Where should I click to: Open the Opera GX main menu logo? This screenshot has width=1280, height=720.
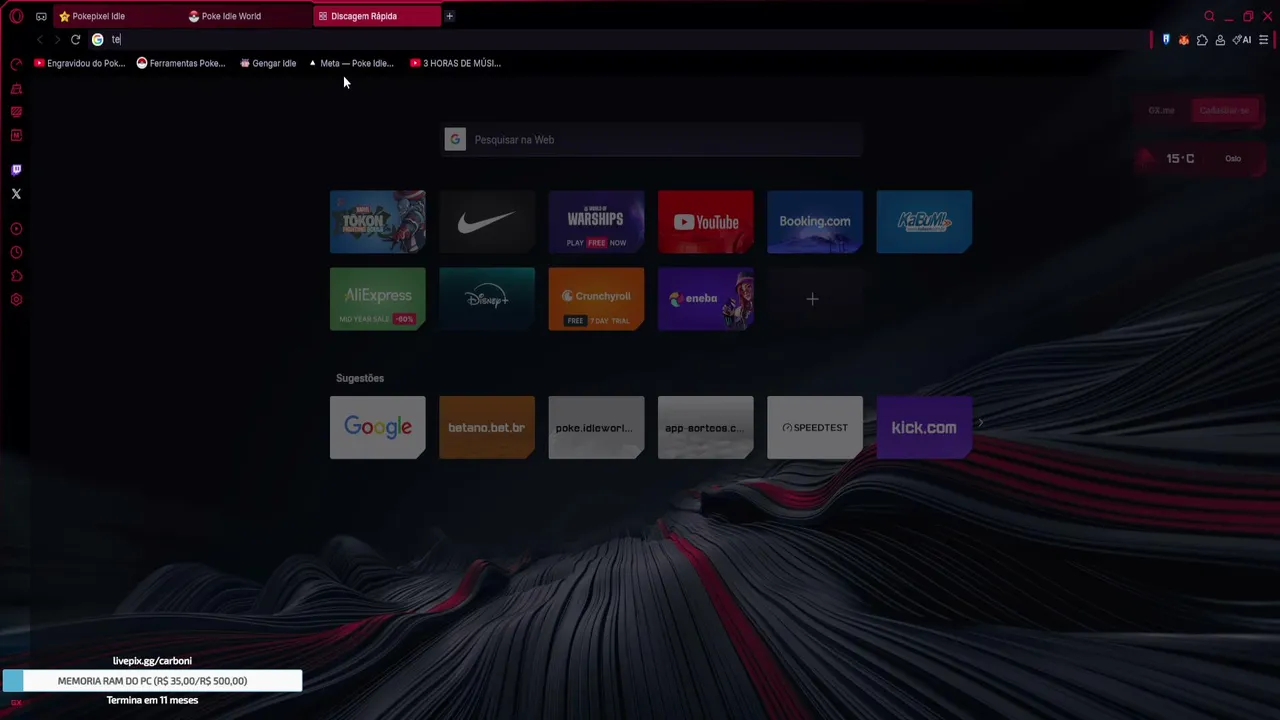coord(16,16)
